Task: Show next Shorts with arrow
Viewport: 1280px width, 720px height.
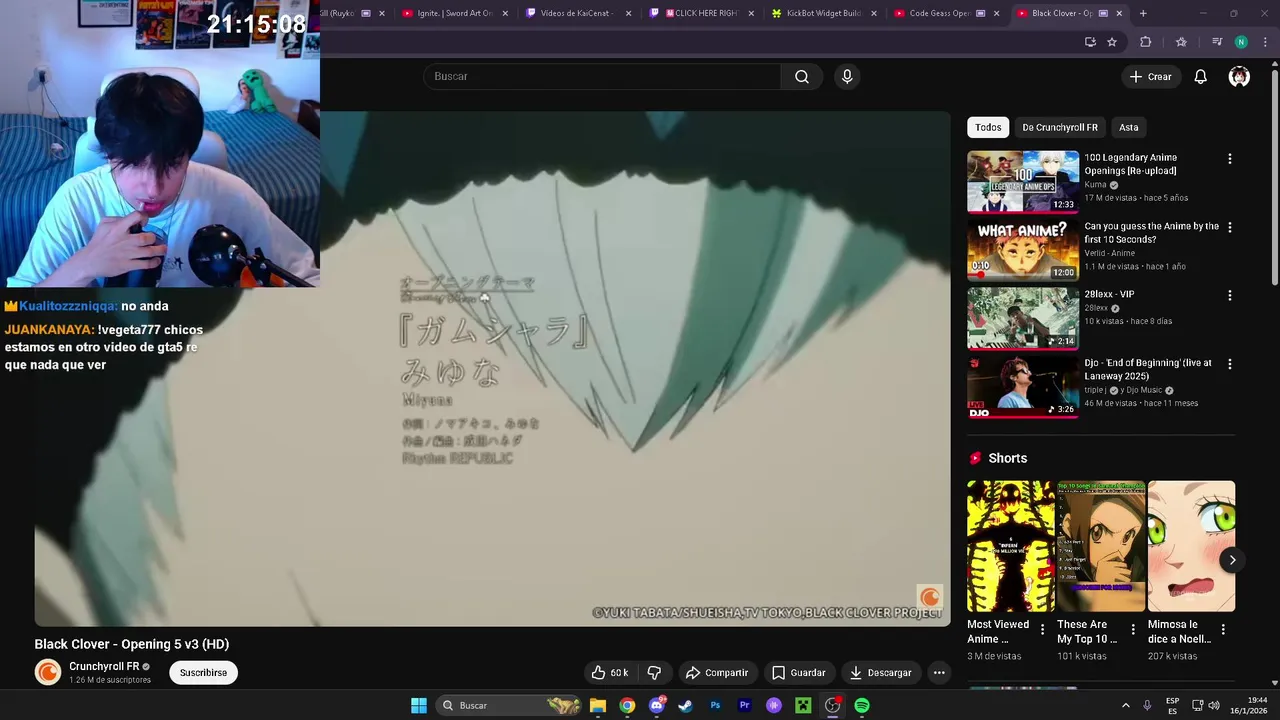Action: [1232, 560]
